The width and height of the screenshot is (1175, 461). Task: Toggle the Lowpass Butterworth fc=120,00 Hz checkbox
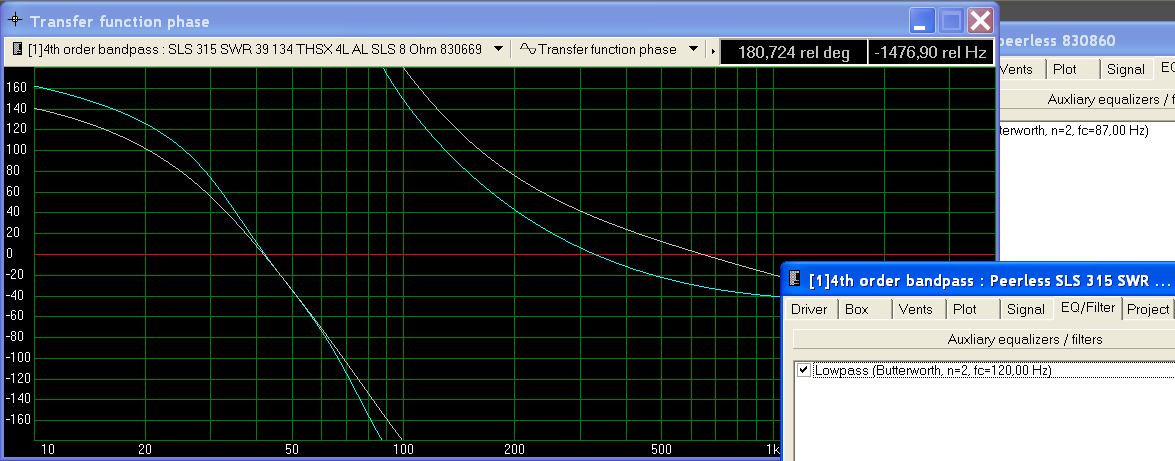(x=804, y=370)
